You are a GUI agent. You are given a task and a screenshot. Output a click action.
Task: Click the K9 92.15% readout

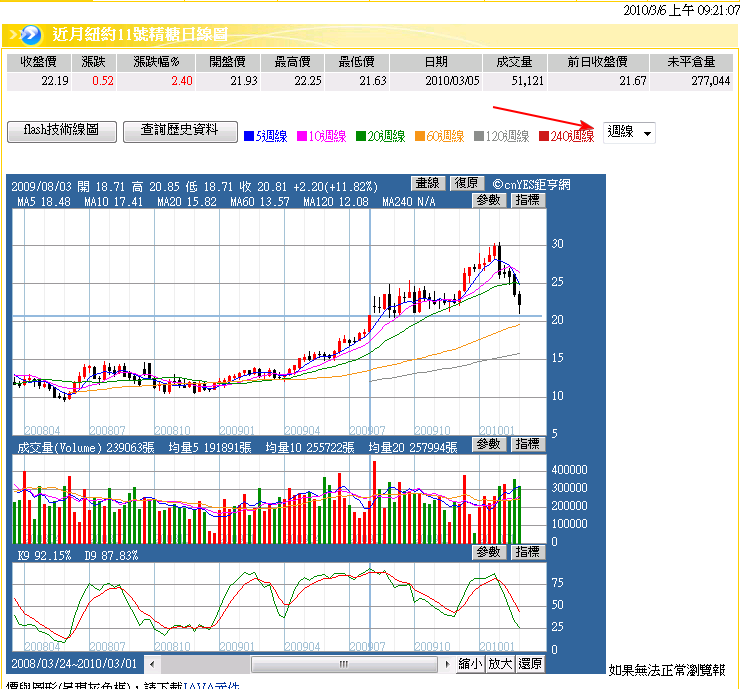(x=44, y=556)
